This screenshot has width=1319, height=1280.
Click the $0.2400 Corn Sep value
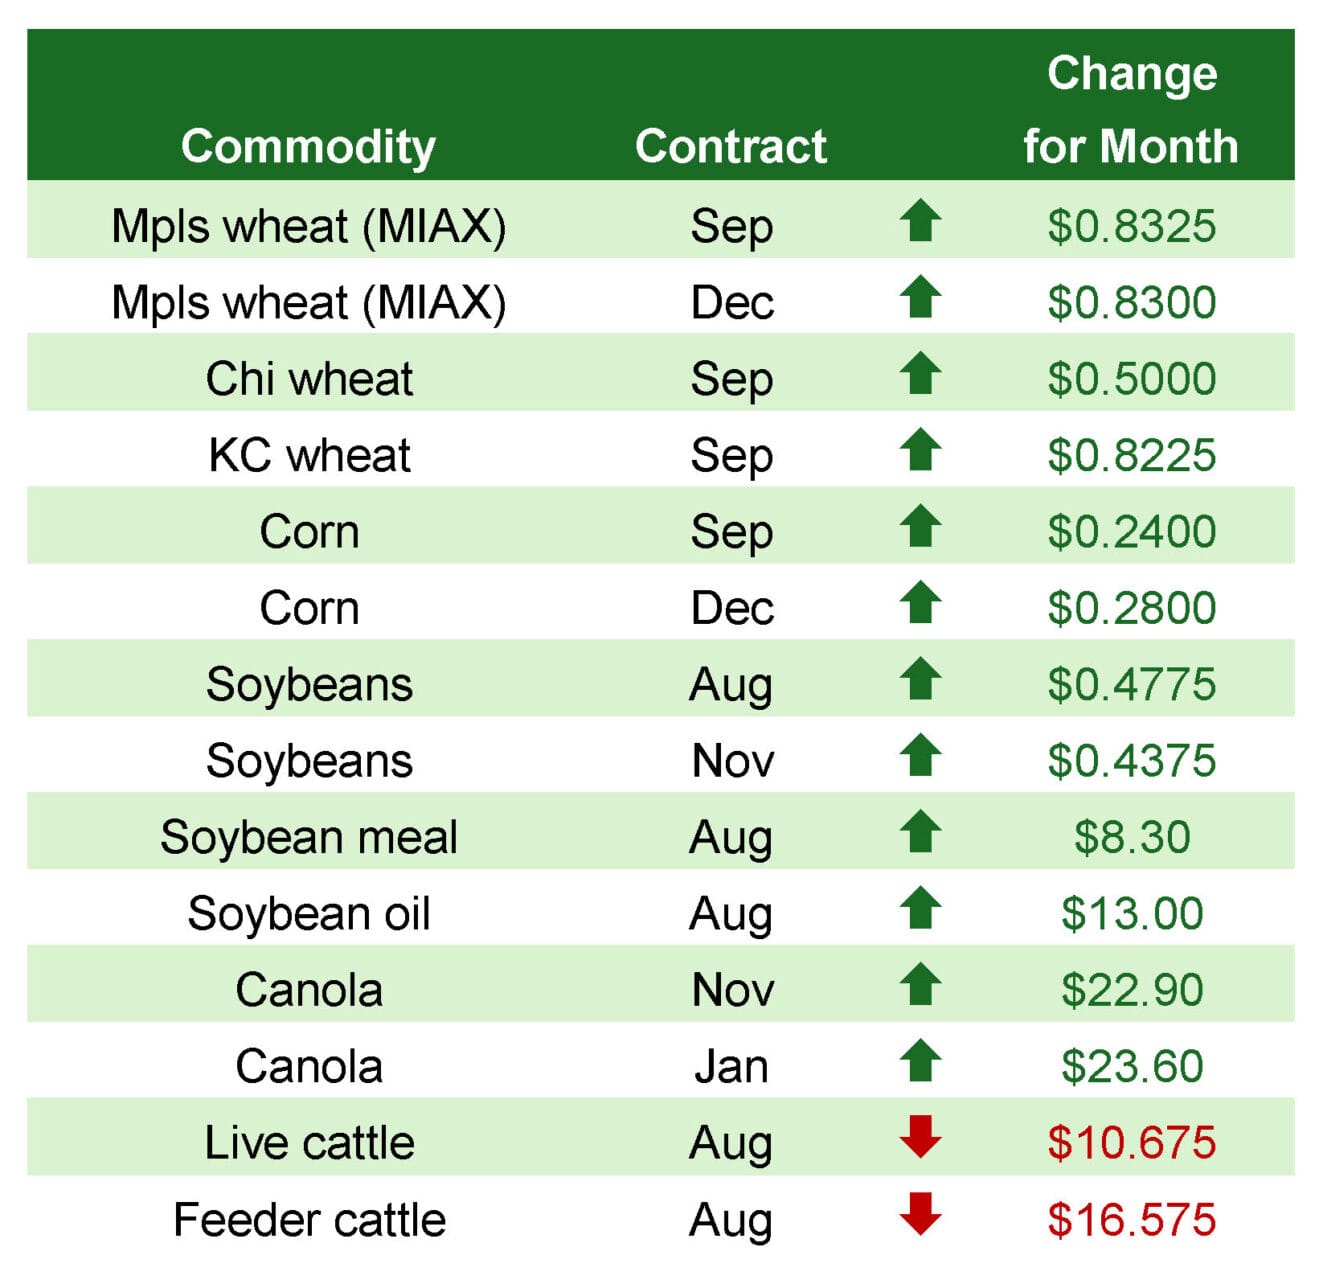[1131, 532]
